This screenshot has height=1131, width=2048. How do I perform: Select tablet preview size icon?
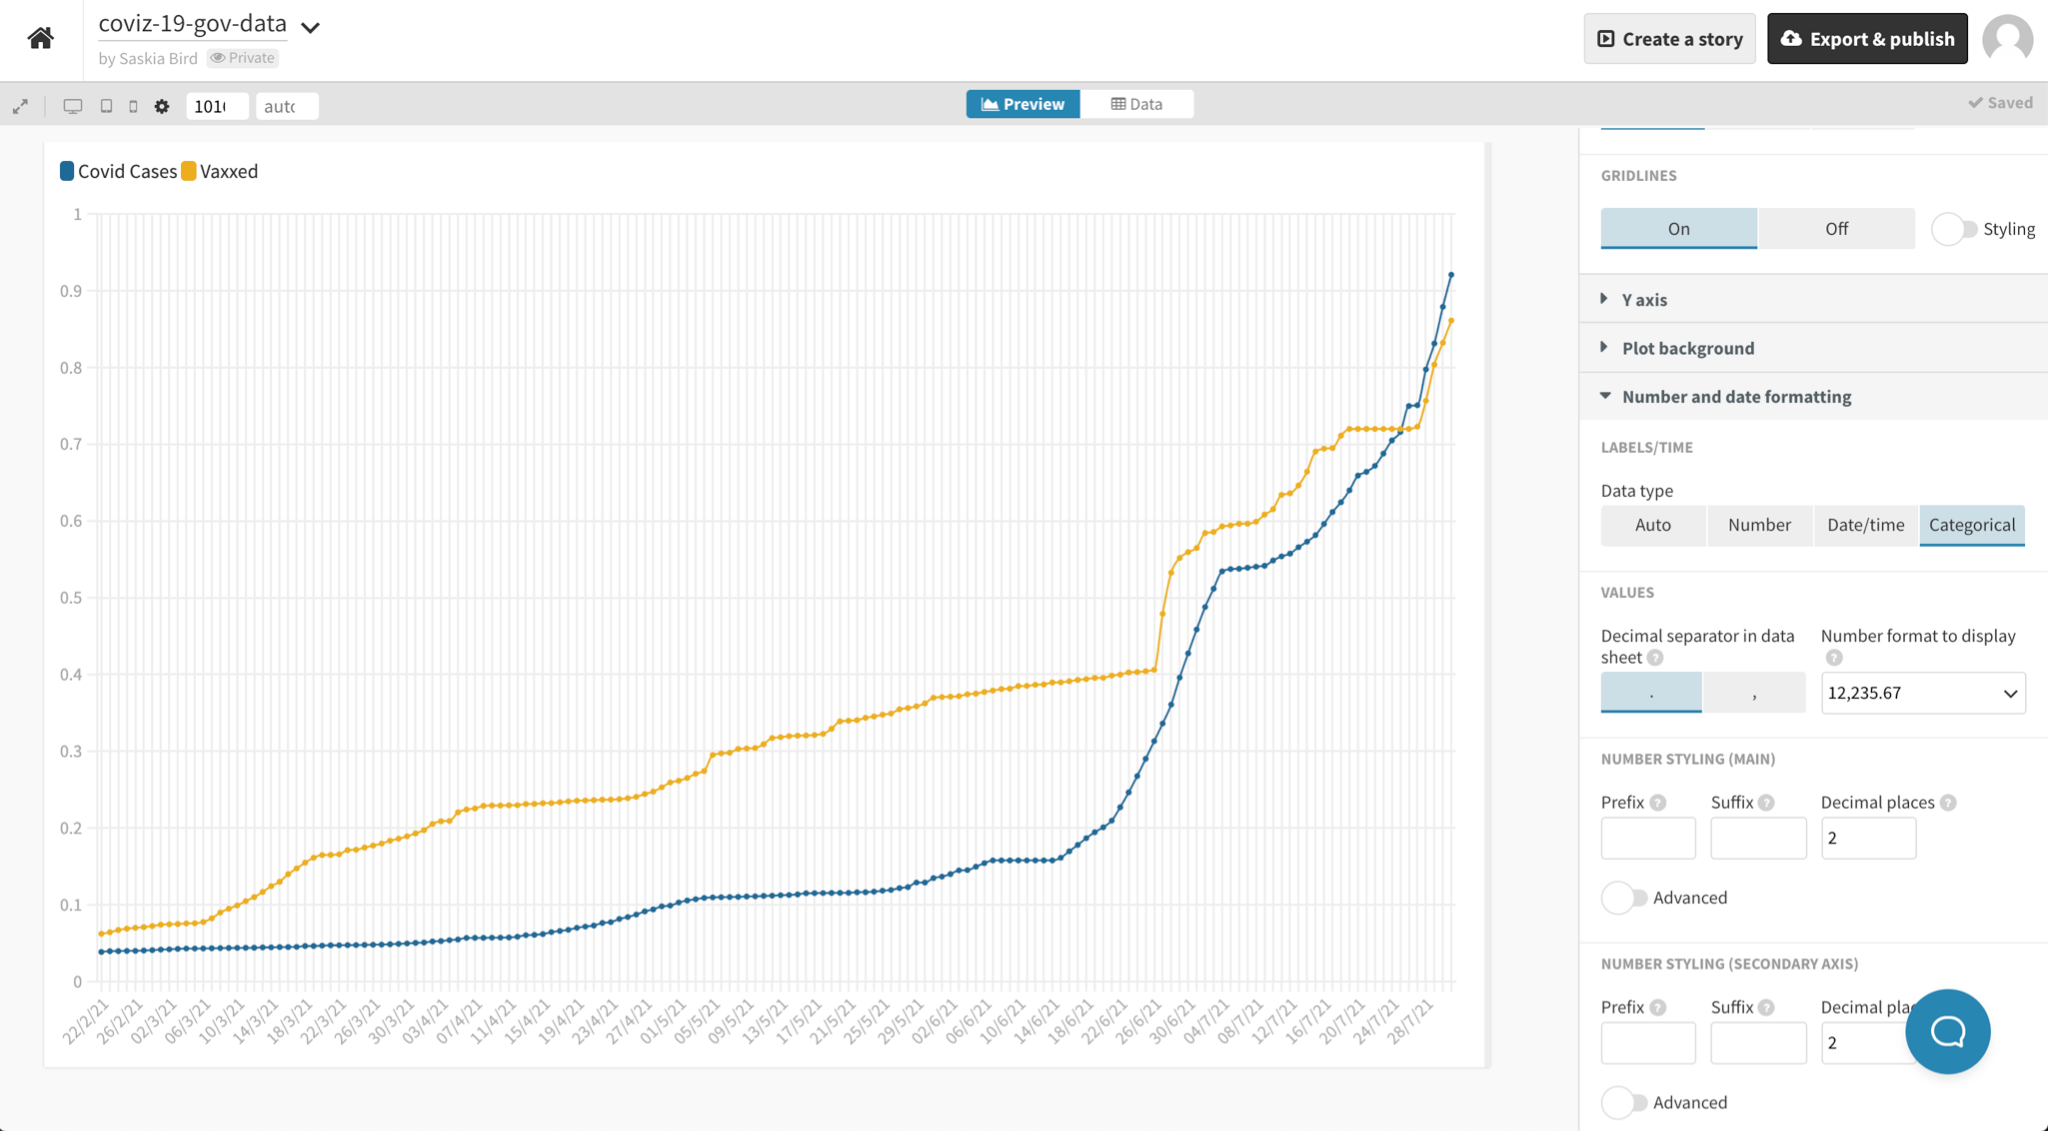pyautogui.click(x=106, y=106)
